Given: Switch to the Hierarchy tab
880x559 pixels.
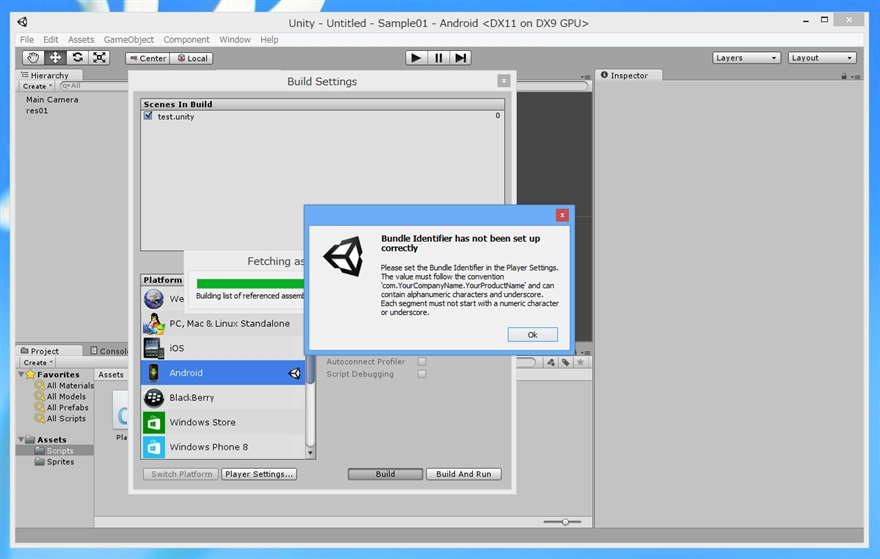Looking at the screenshot, I should click(49, 75).
